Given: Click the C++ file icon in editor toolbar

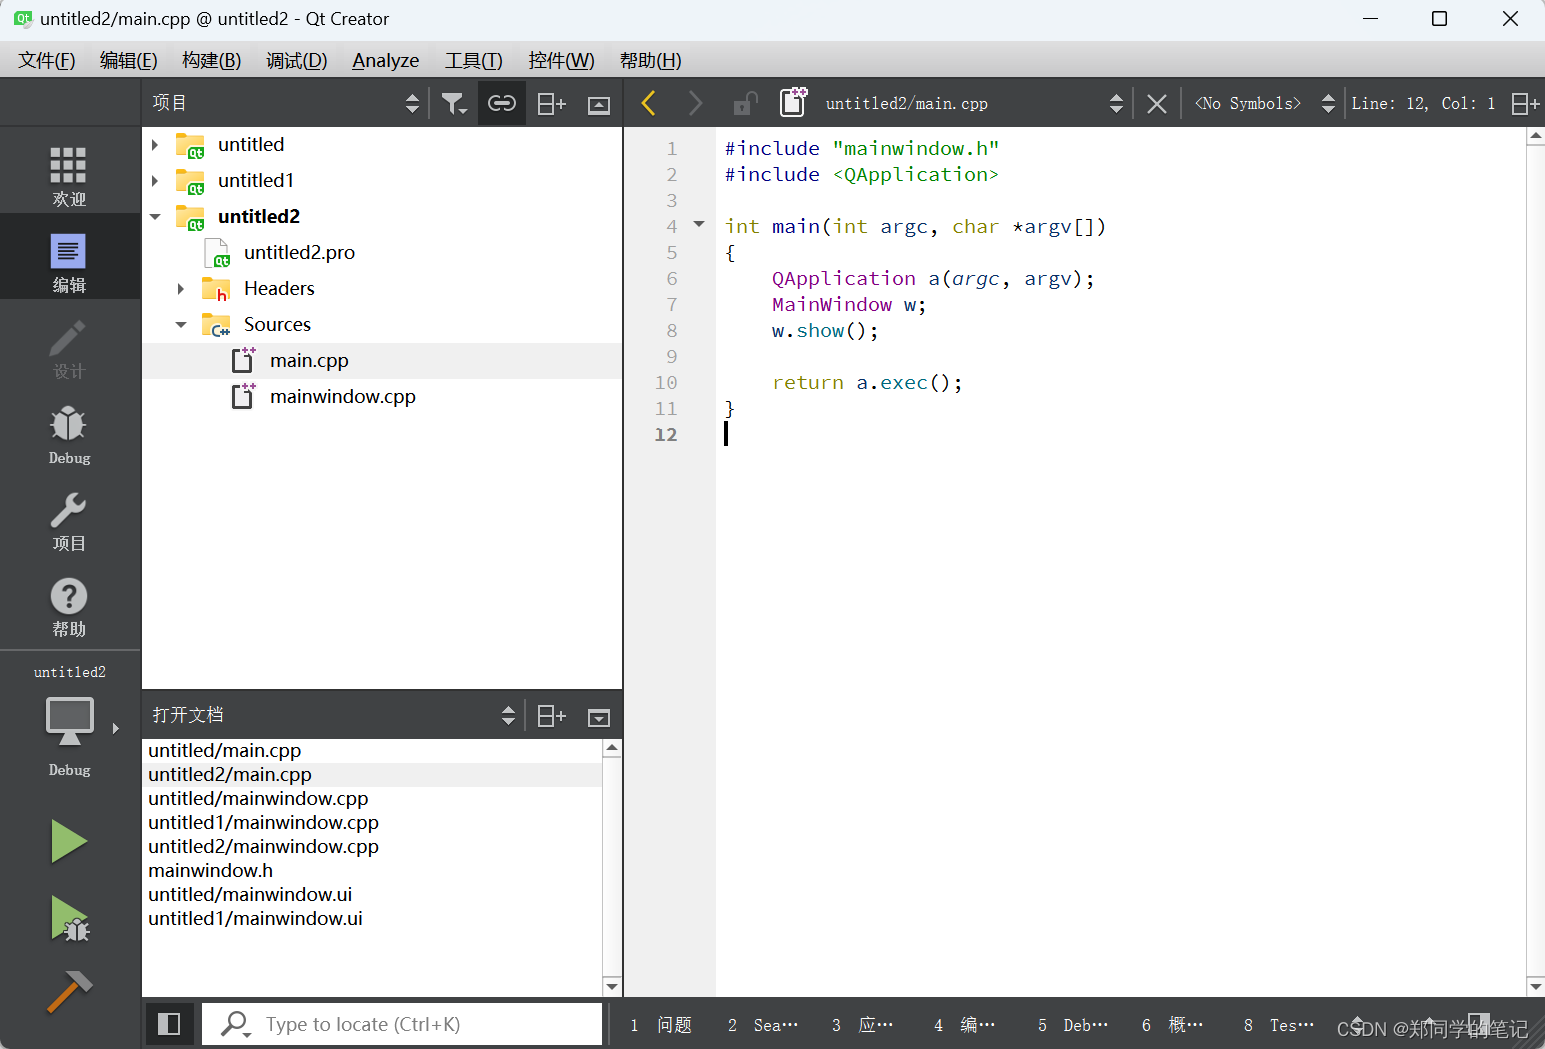Looking at the screenshot, I should tap(794, 102).
